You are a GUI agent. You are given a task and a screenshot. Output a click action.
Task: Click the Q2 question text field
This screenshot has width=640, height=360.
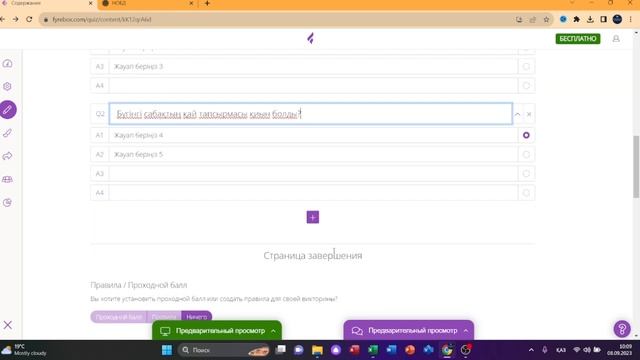pos(311,114)
